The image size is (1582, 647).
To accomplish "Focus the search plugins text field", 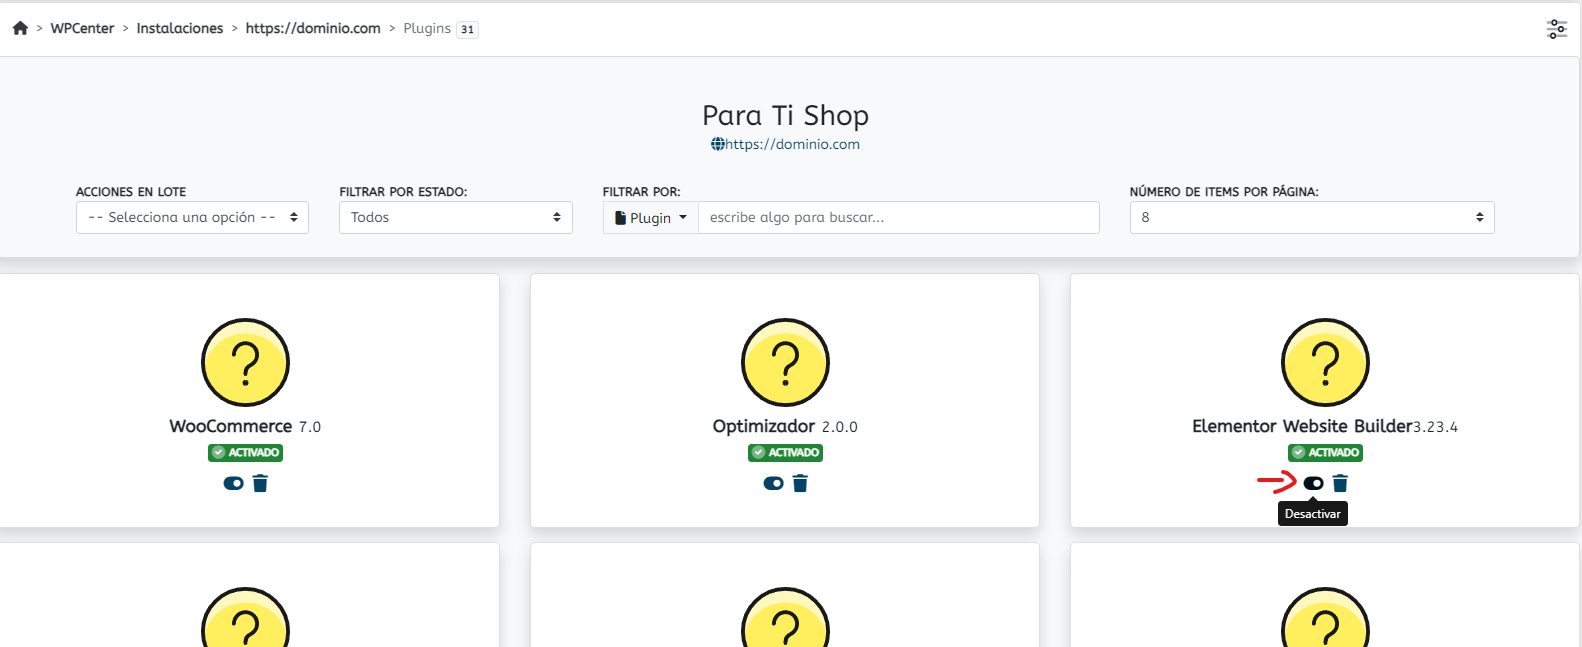I will (x=899, y=217).
